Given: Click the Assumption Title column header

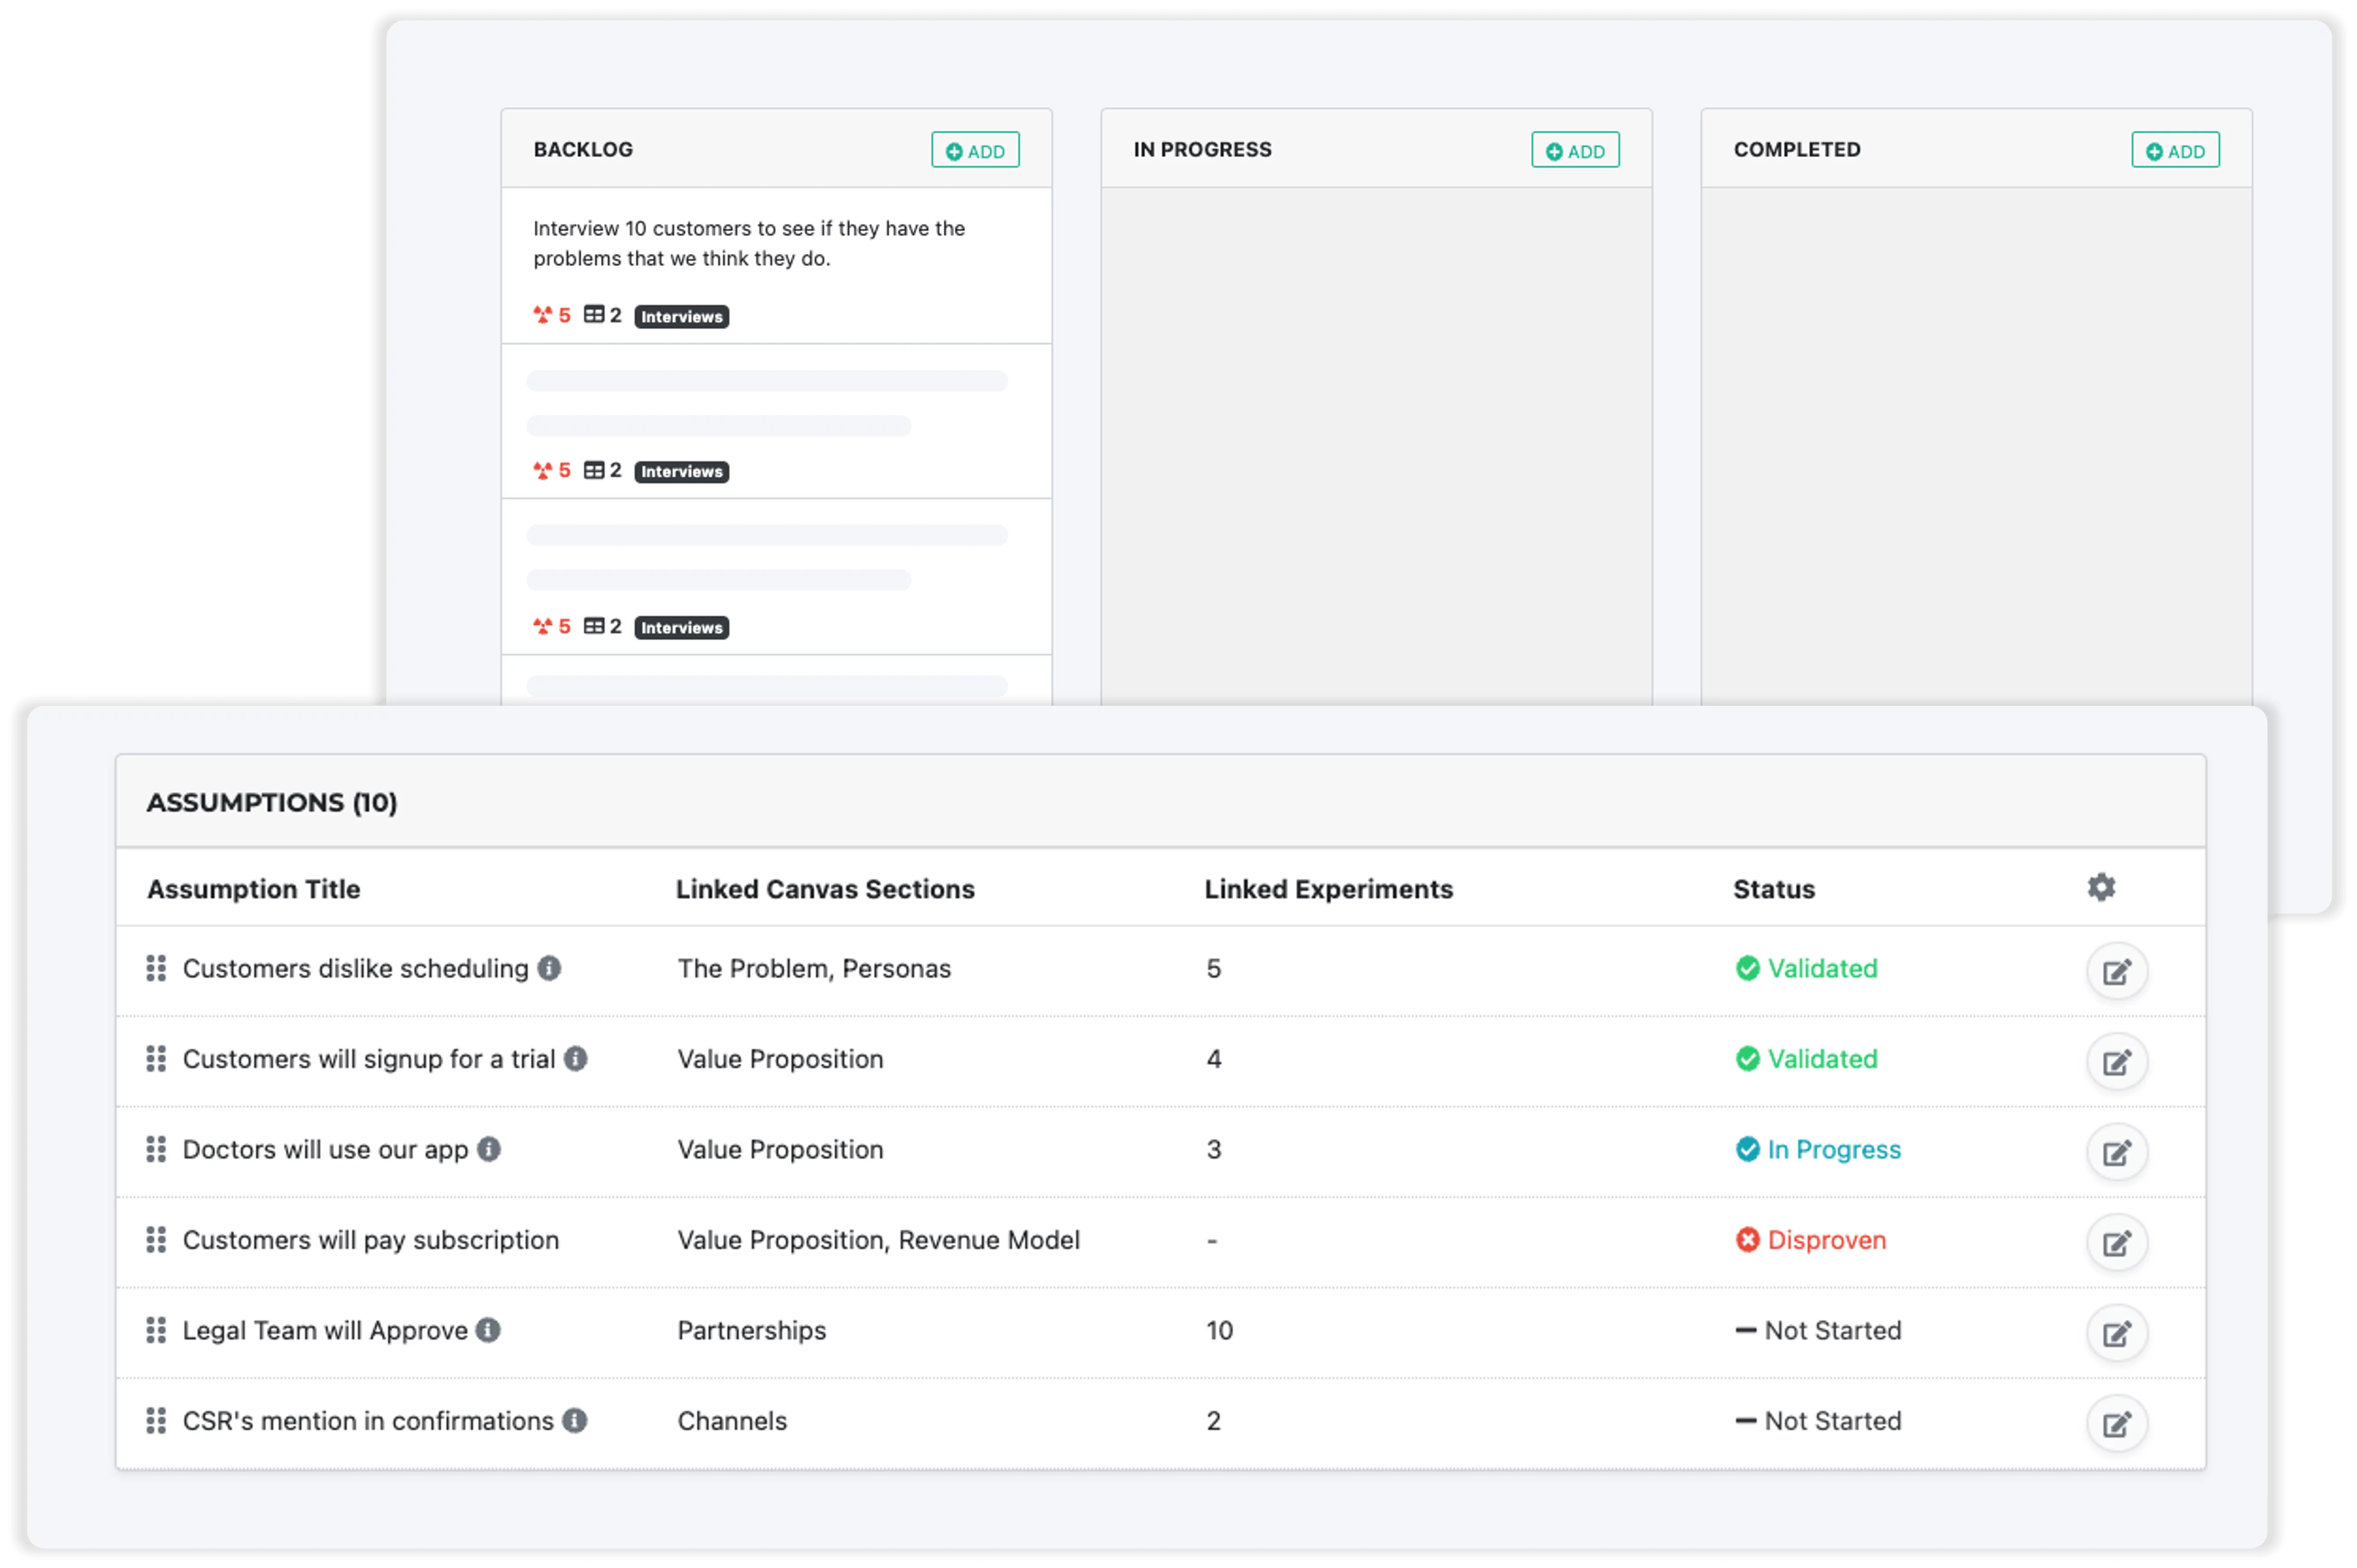Looking at the screenshot, I should pos(253,889).
